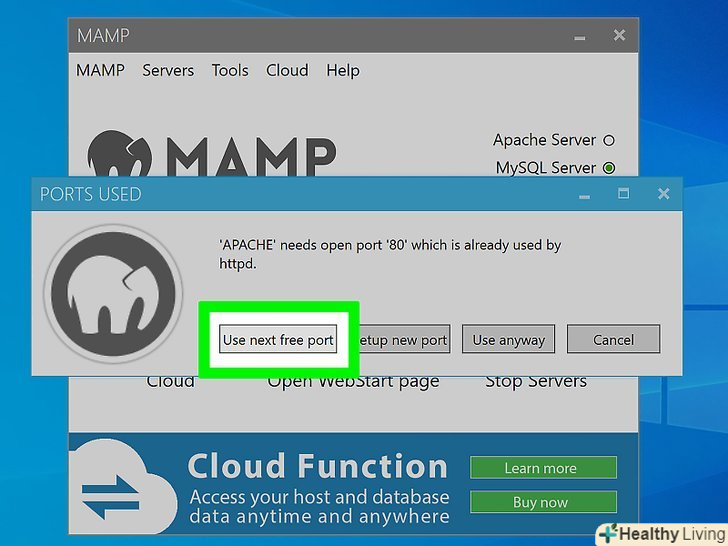Click the Apache Server label

tap(544, 140)
